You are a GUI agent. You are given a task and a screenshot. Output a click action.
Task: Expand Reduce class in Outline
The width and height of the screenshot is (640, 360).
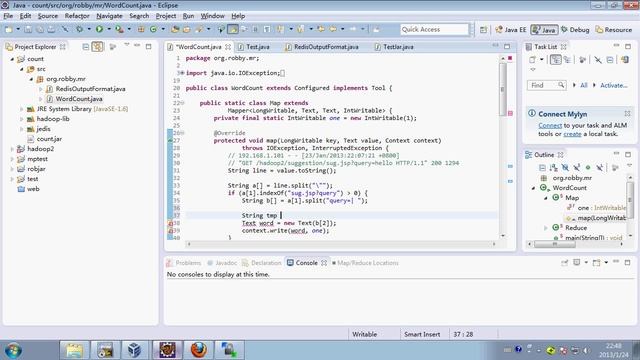(546, 228)
